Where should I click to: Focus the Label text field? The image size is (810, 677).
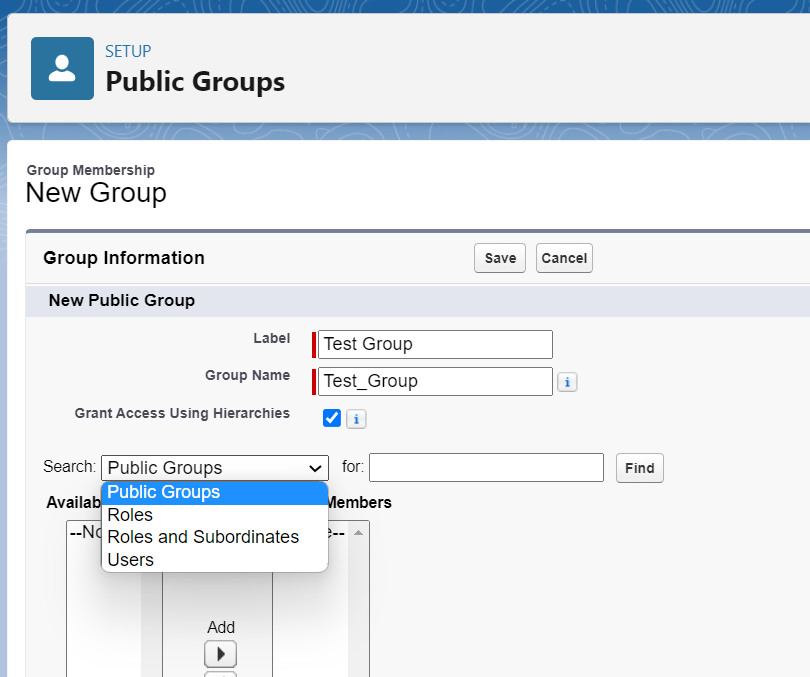pyautogui.click(x=435, y=344)
